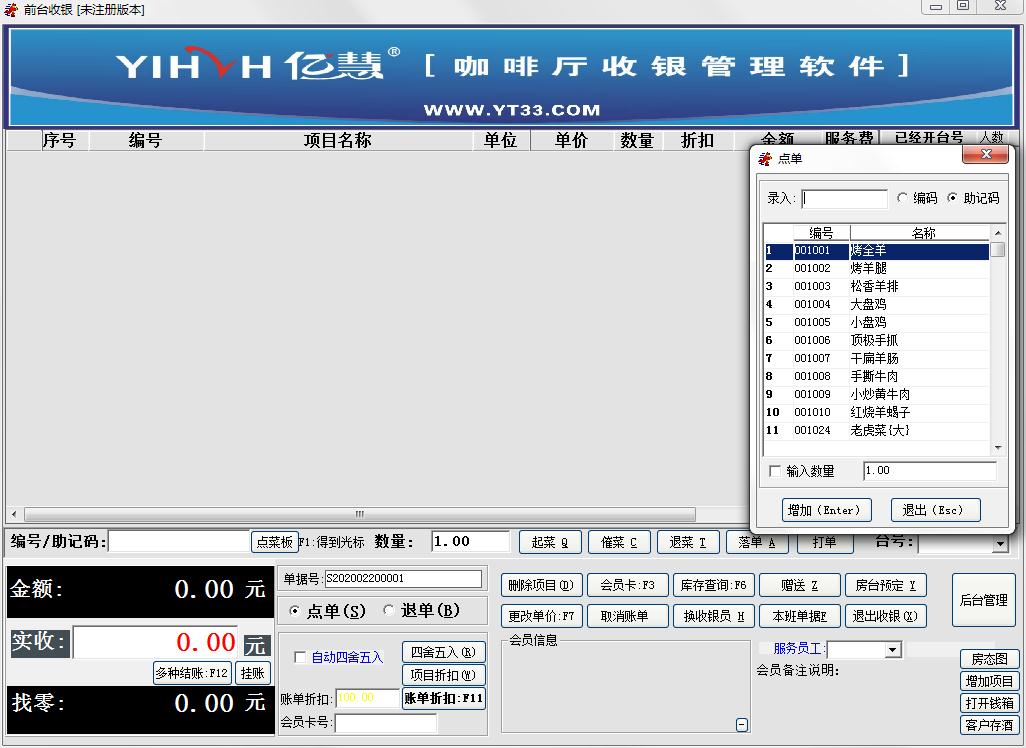Screen dimensions: 1026x748
Task: Open 本班单据E
Action: pyautogui.click(x=799, y=616)
